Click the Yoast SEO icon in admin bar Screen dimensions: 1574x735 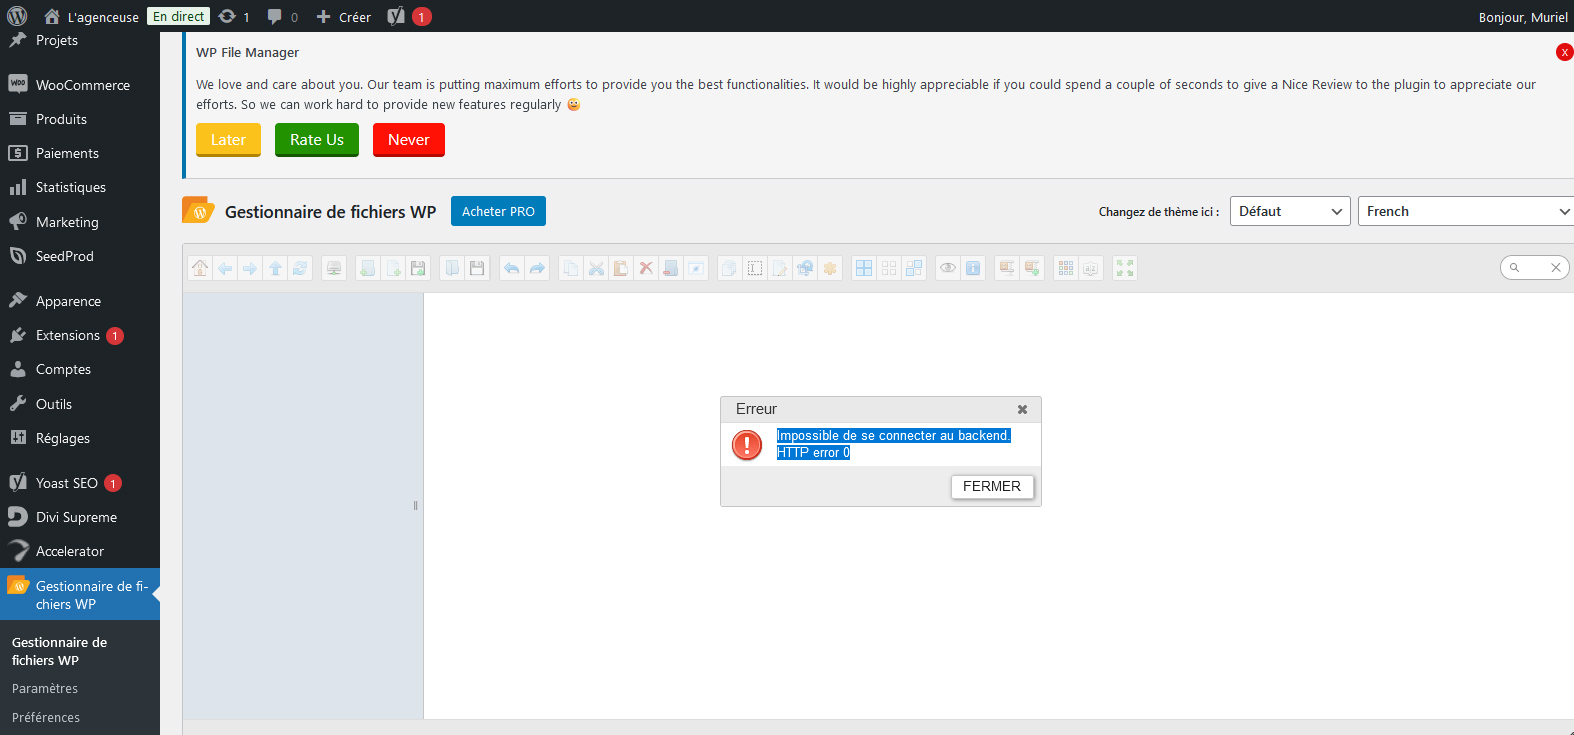396,17
